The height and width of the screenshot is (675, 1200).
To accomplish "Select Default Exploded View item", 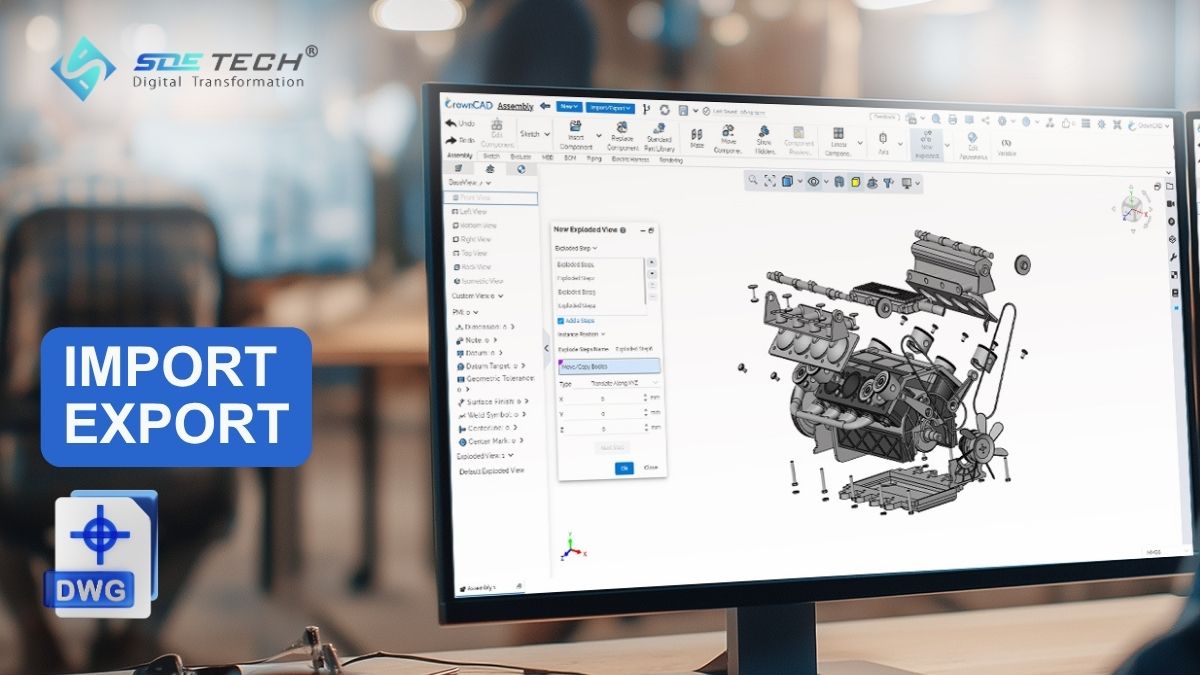I will pos(491,470).
